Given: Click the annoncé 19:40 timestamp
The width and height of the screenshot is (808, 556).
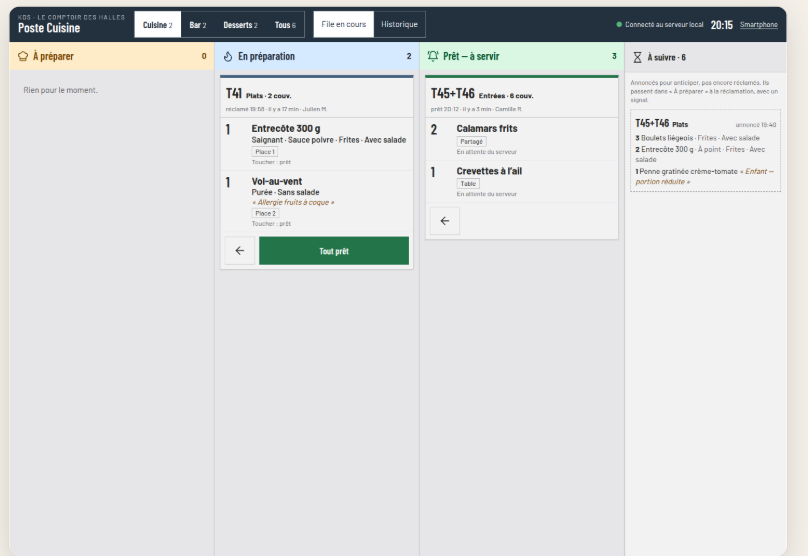Looking at the screenshot, I should [x=755, y=125].
